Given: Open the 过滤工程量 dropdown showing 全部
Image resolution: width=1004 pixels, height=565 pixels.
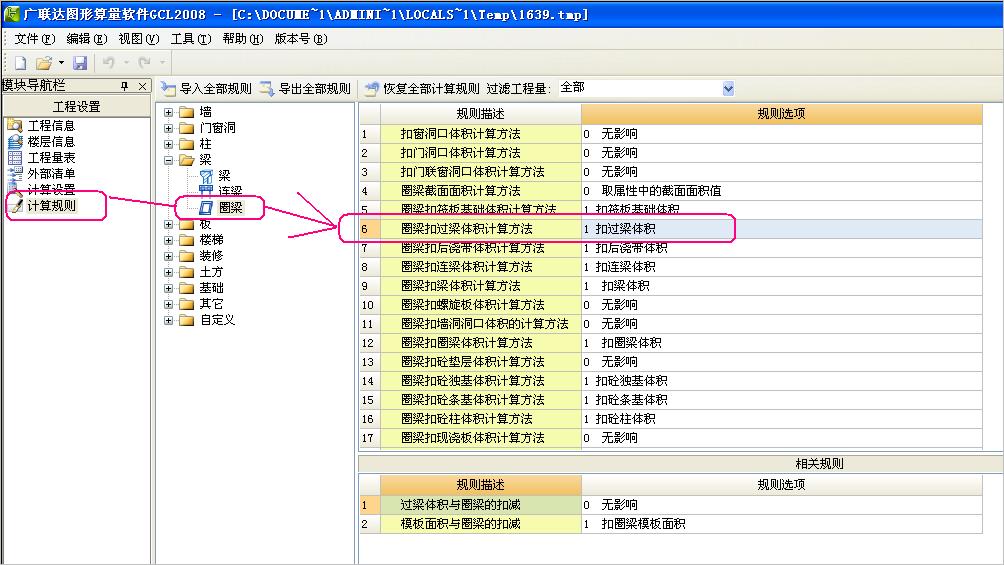Looking at the screenshot, I should (x=728, y=88).
